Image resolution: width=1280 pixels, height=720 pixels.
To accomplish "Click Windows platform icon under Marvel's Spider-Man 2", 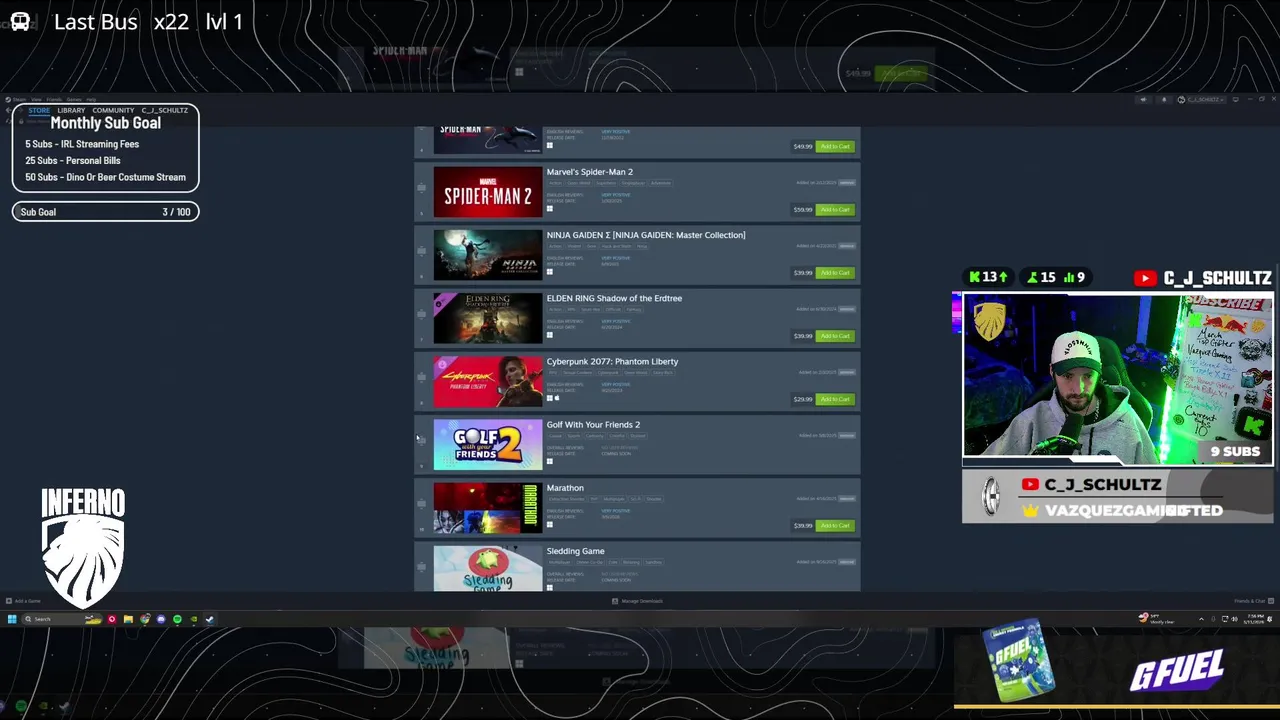I will [549, 209].
